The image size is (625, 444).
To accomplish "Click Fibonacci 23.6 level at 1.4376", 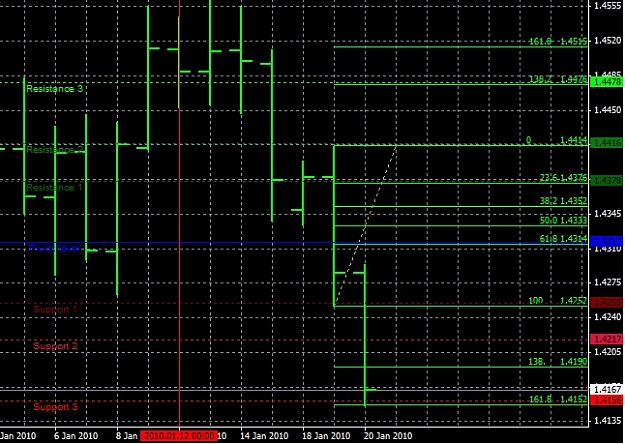I will (563, 178).
